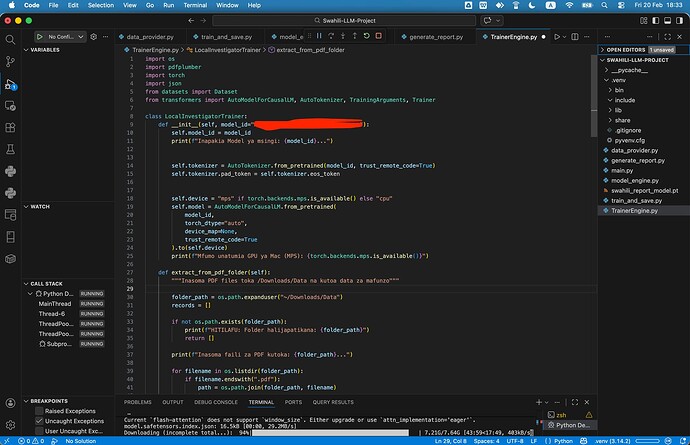Collapse the VARIABLES section
This screenshot has height=445, width=690.
click(x=45, y=49)
